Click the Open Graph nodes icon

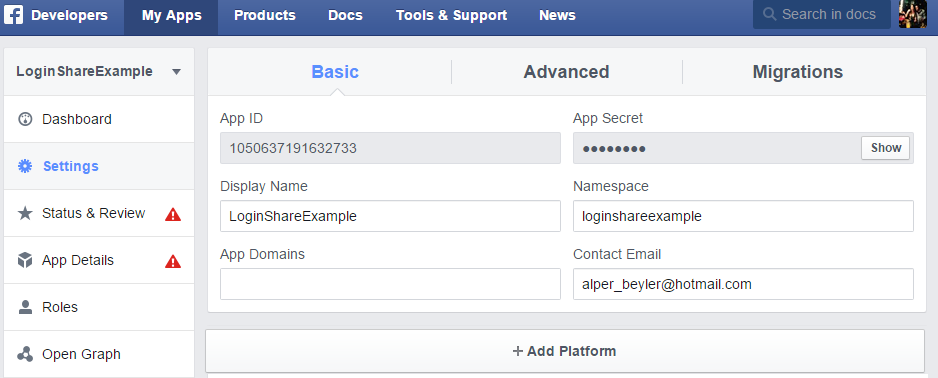(25, 354)
